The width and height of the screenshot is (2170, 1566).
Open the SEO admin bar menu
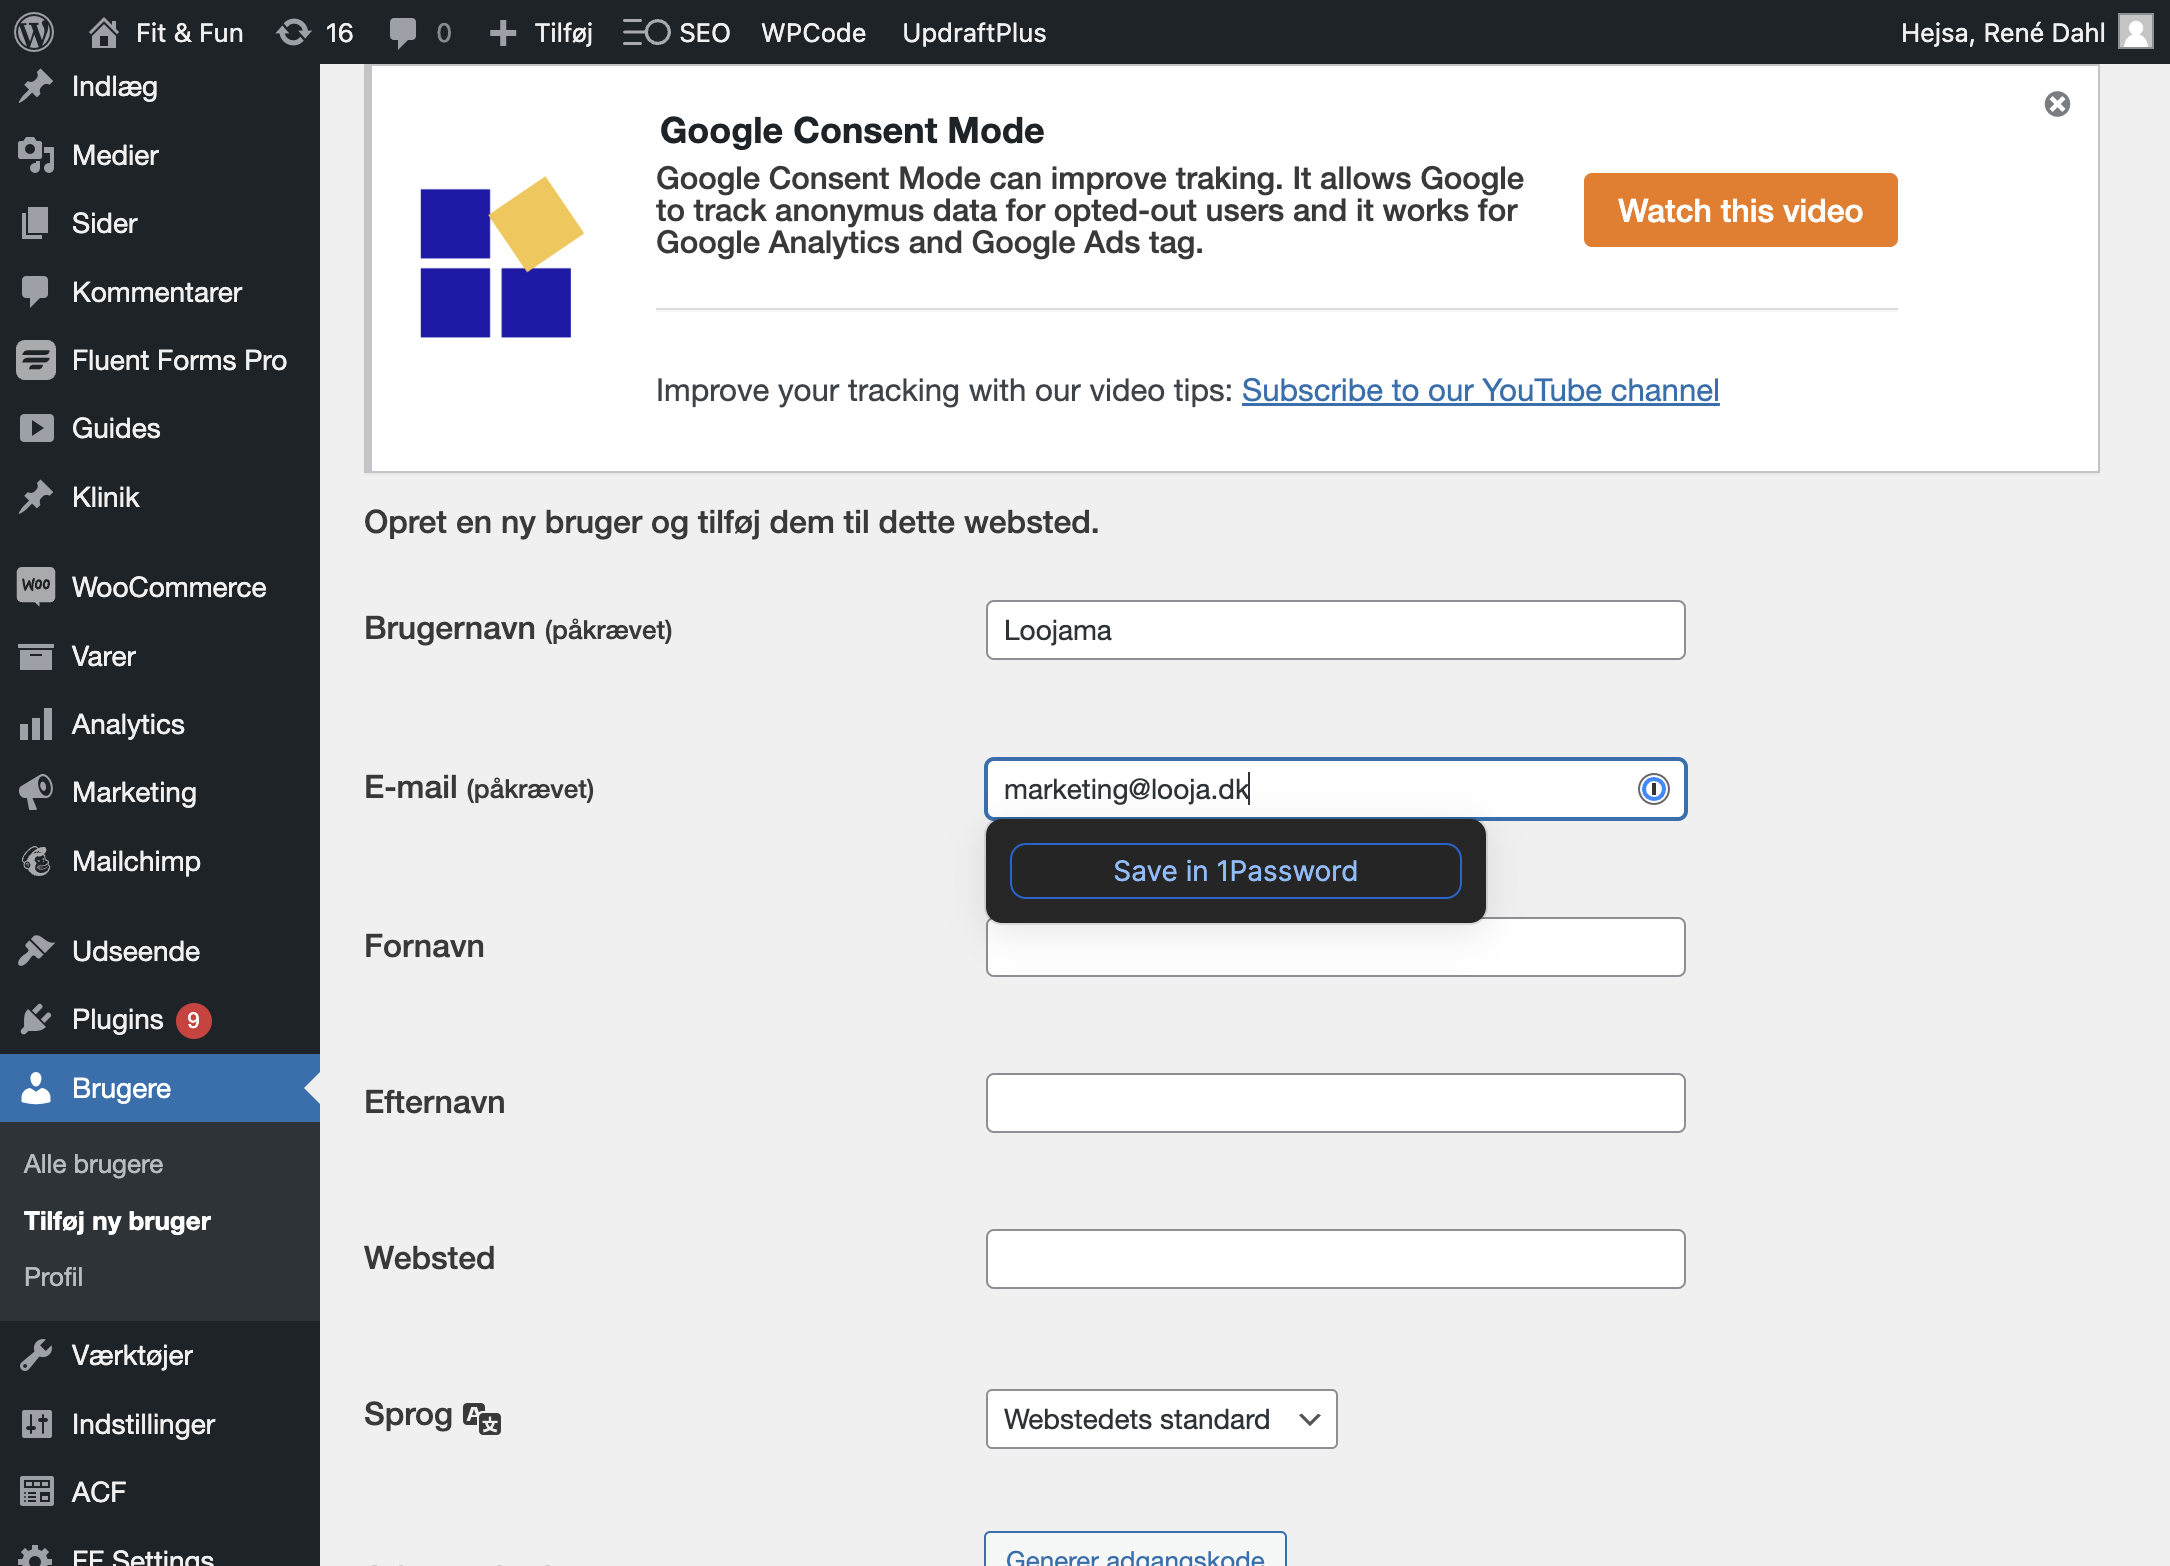(677, 32)
